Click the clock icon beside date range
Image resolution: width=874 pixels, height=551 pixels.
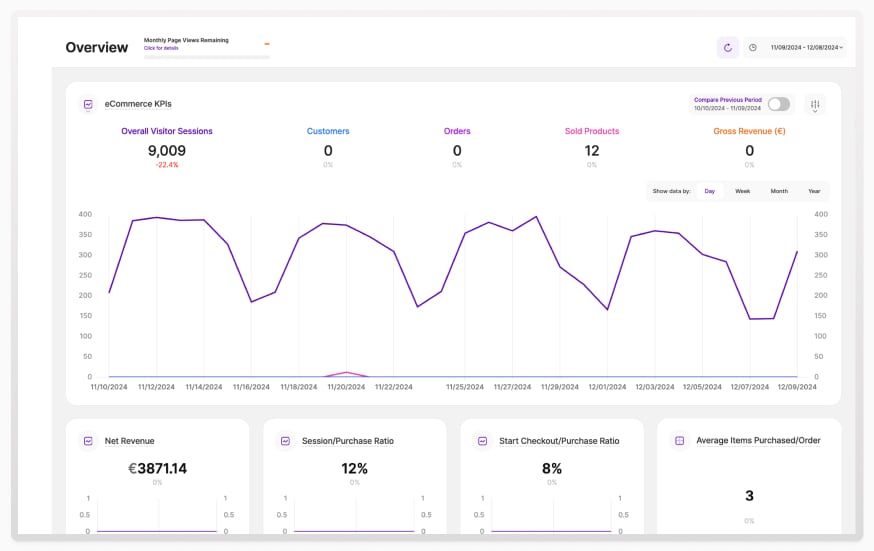click(x=752, y=47)
